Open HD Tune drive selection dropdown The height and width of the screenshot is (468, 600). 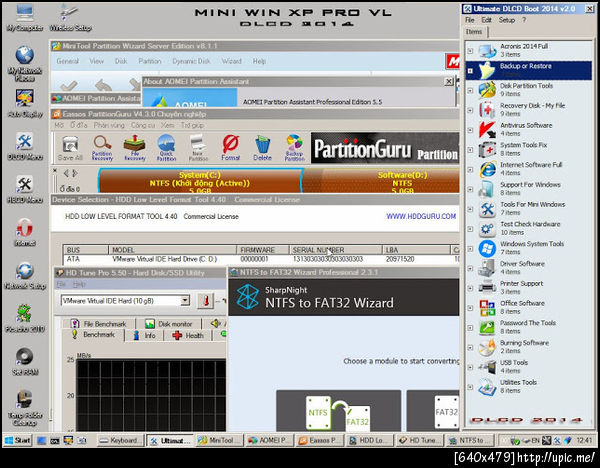pyautogui.click(x=185, y=301)
